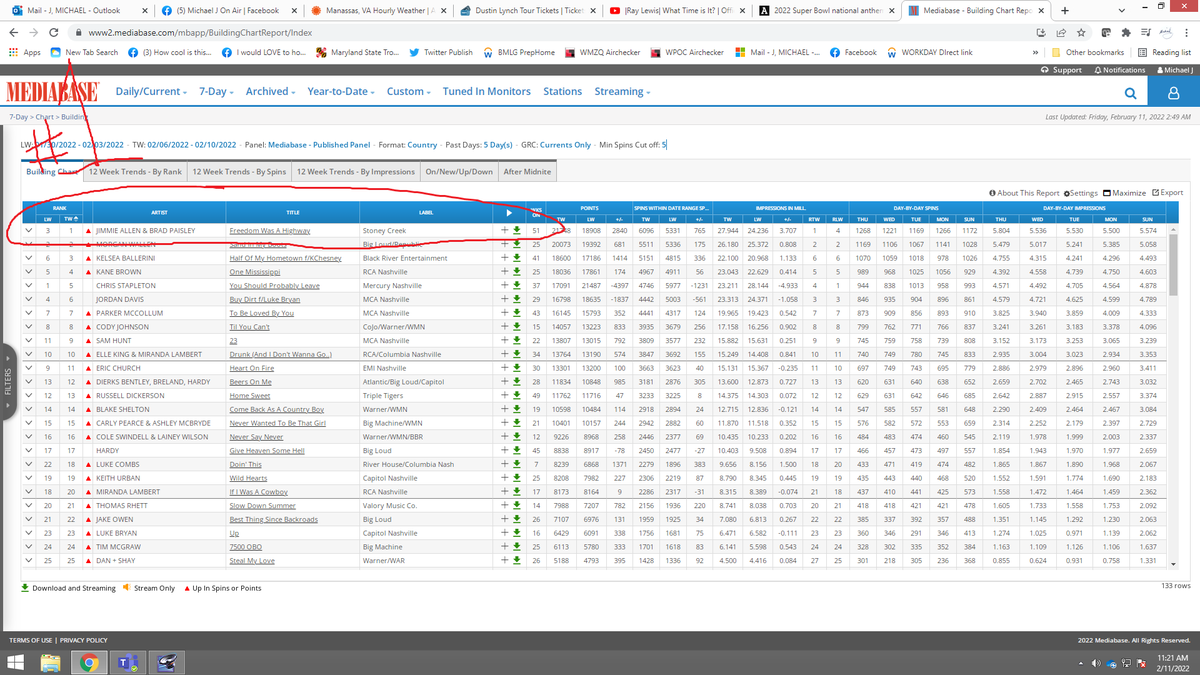The image size is (1200, 675).
Task: Expand row details for Kane Brown
Action: (29, 271)
